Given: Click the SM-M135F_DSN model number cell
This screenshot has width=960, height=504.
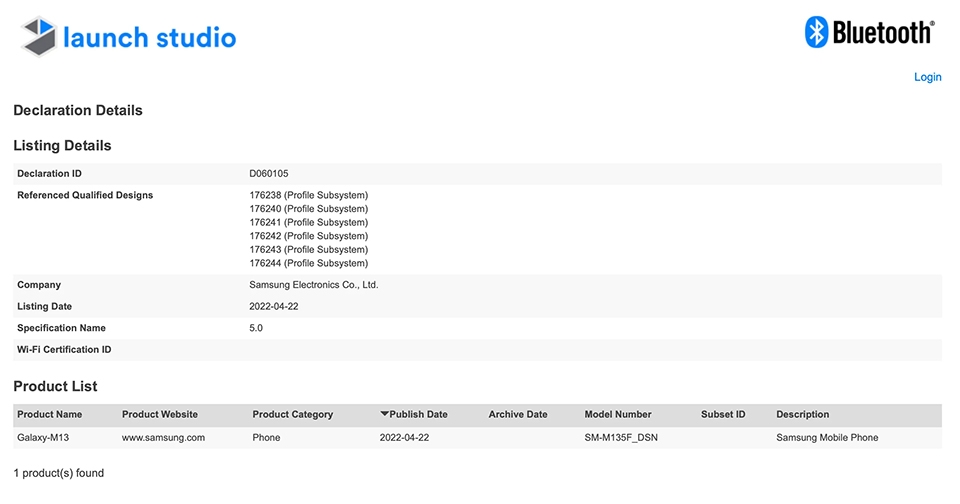Looking at the screenshot, I should 621,437.
